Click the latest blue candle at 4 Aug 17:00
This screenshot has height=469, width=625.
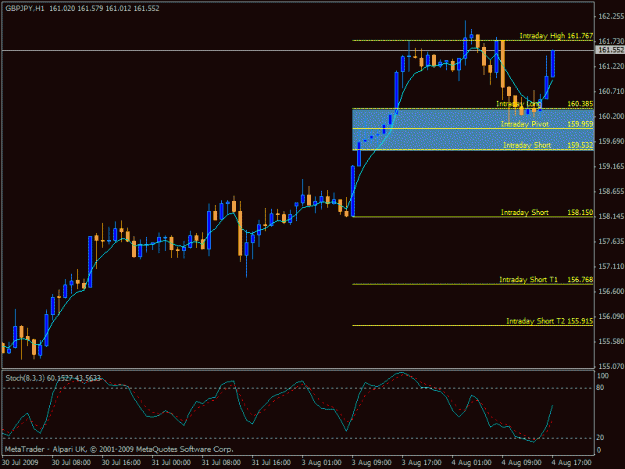553,64
